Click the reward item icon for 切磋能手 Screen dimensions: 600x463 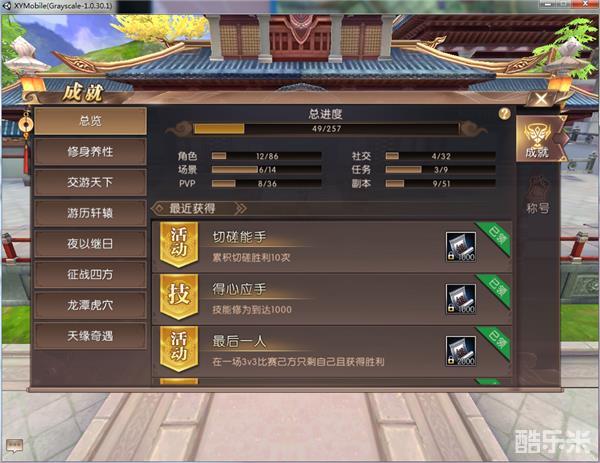(461, 247)
